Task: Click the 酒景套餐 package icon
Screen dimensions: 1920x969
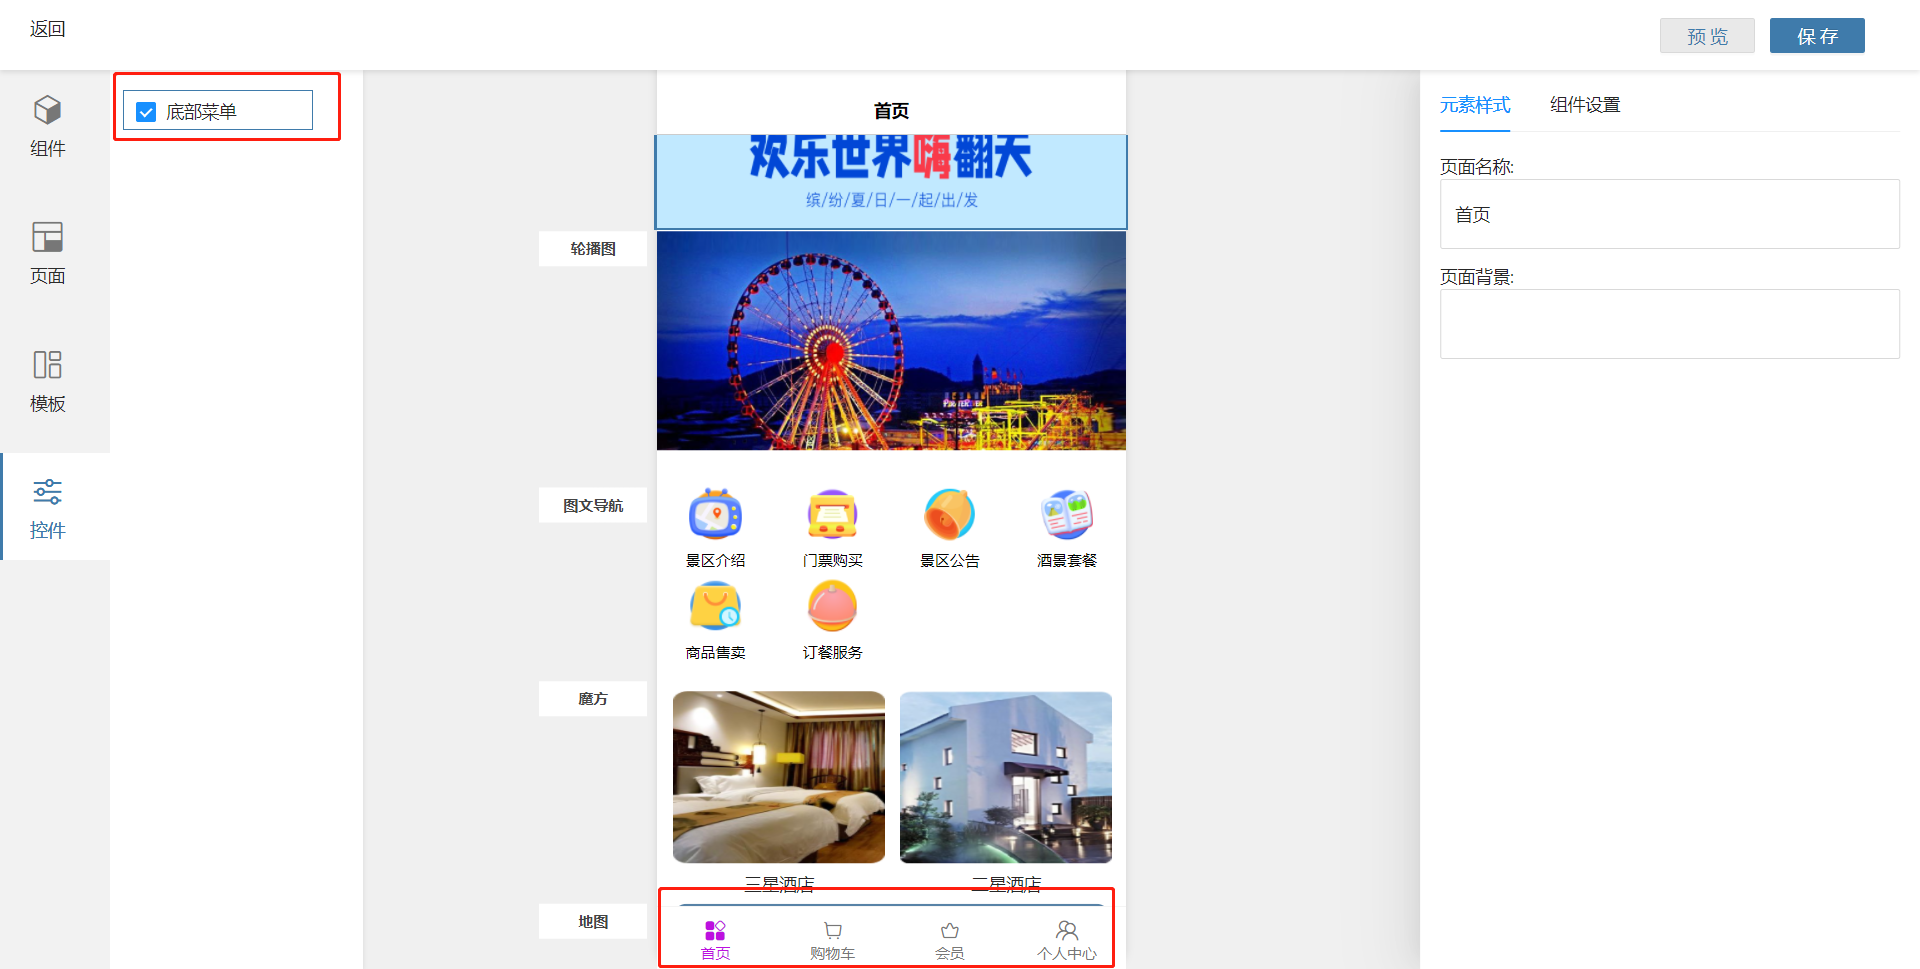Action: pos(1066,515)
